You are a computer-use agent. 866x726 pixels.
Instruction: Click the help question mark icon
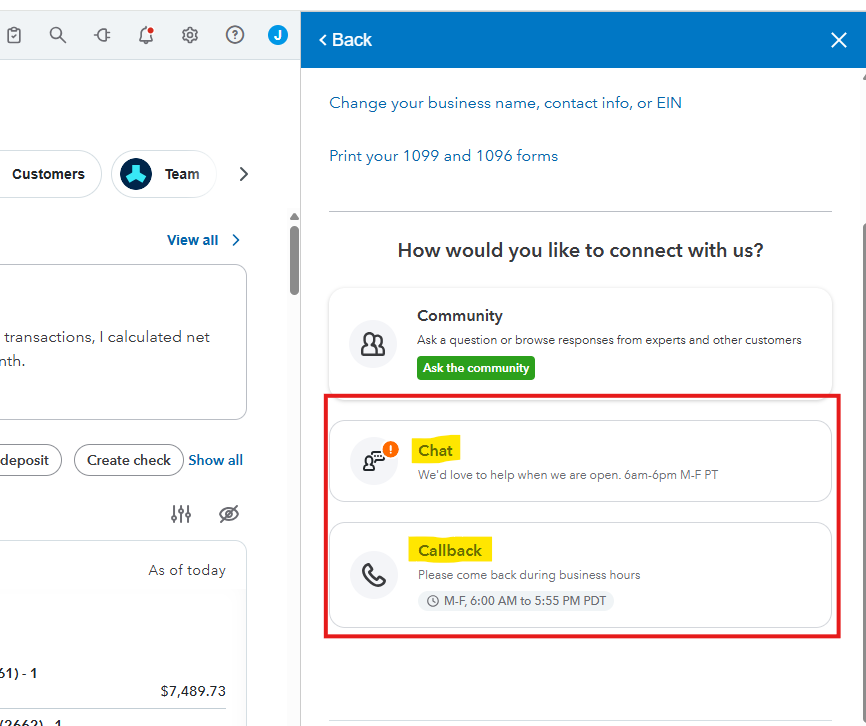[x=235, y=36]
